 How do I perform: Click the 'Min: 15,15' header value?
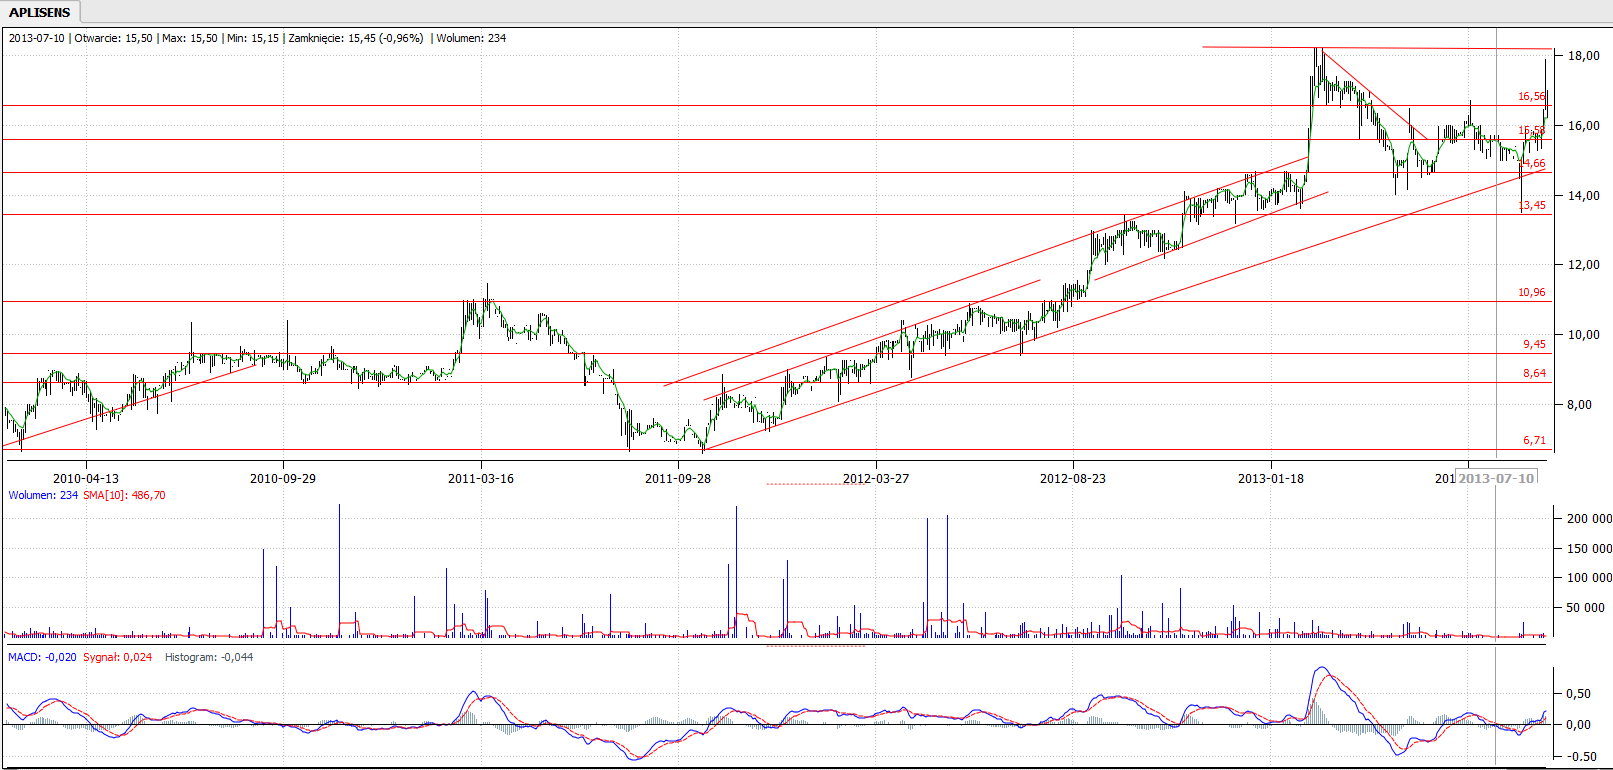(x=253, y=38)
